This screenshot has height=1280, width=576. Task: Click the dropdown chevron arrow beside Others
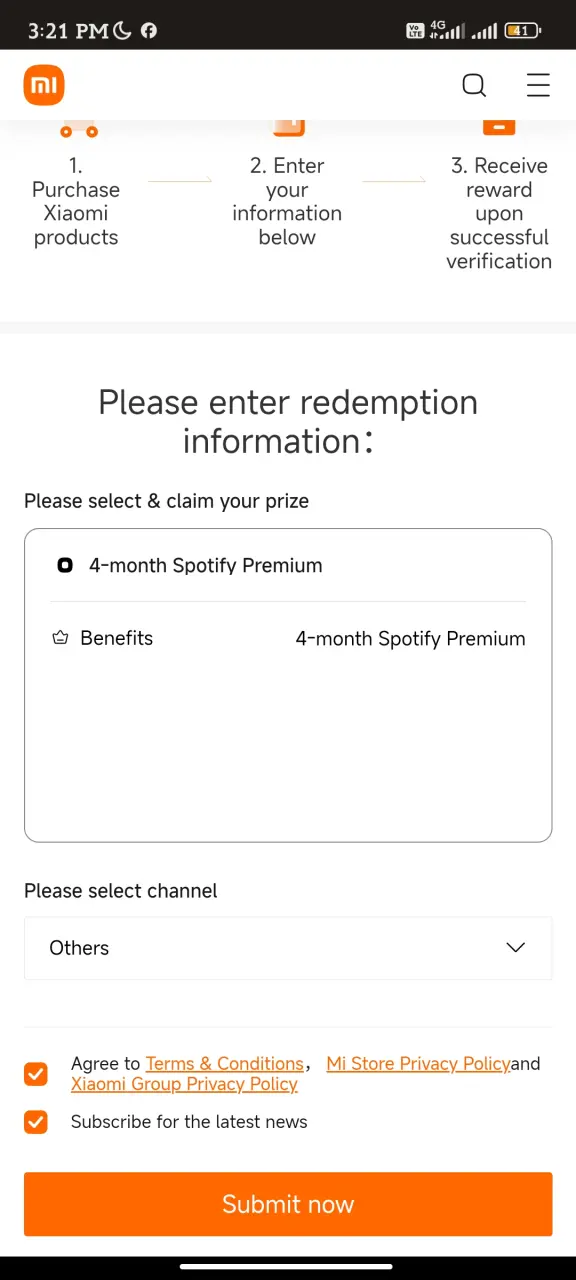tap(516, 948)
